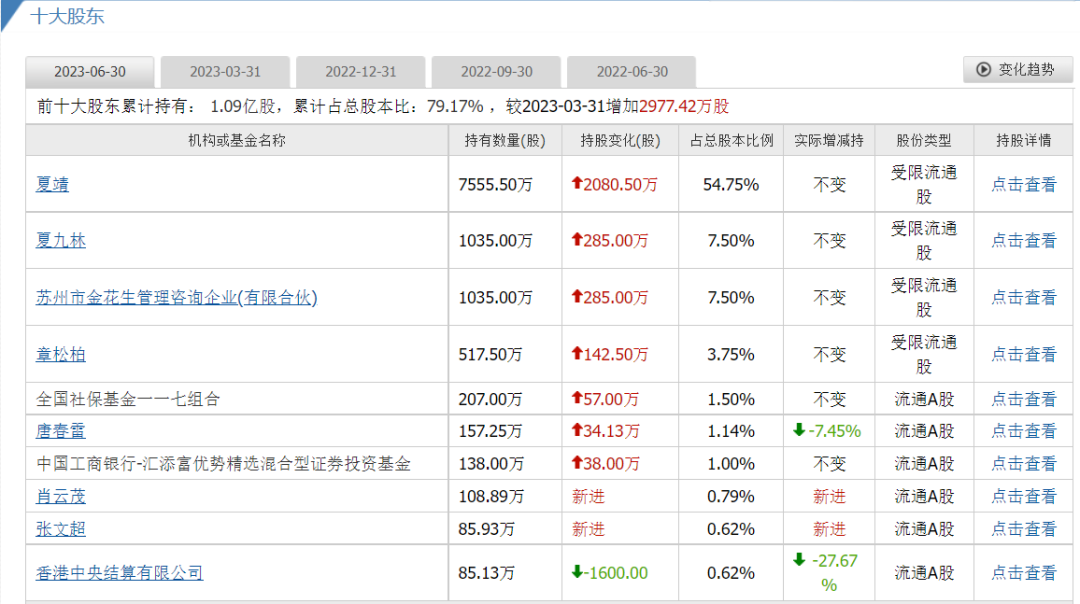Open shareholder link 夏靖

click(53, 184)
